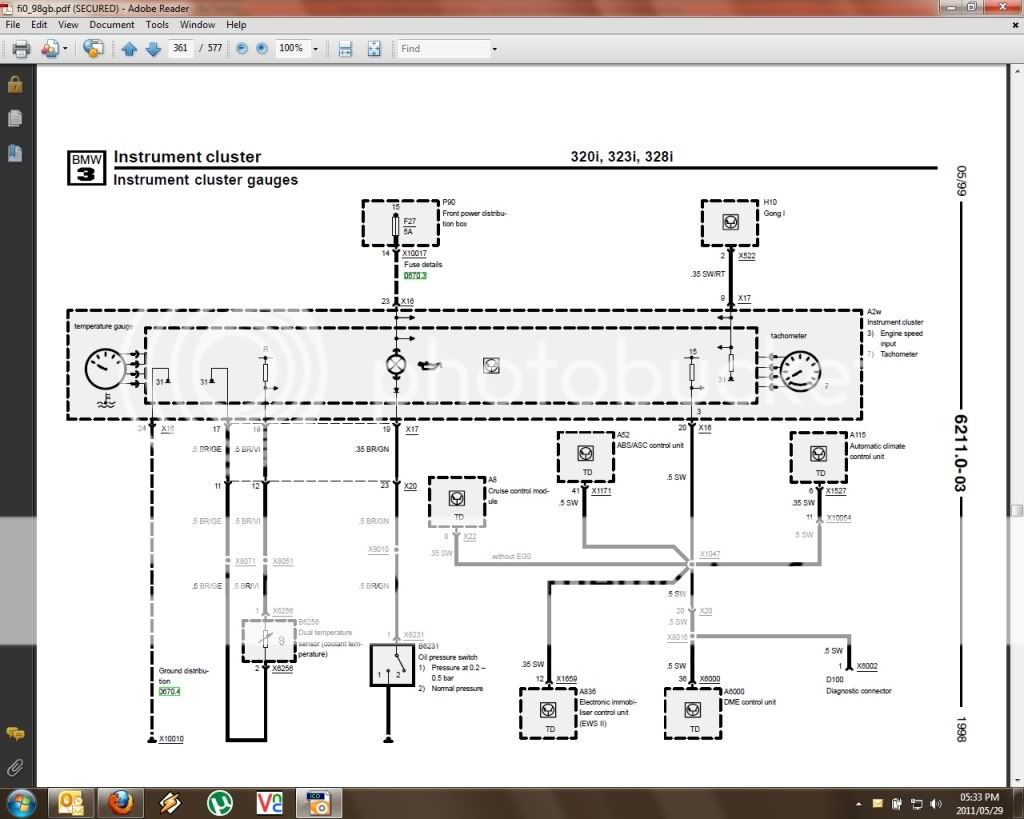
Task: Open the Document menu
Action: [x=112, y=24]
